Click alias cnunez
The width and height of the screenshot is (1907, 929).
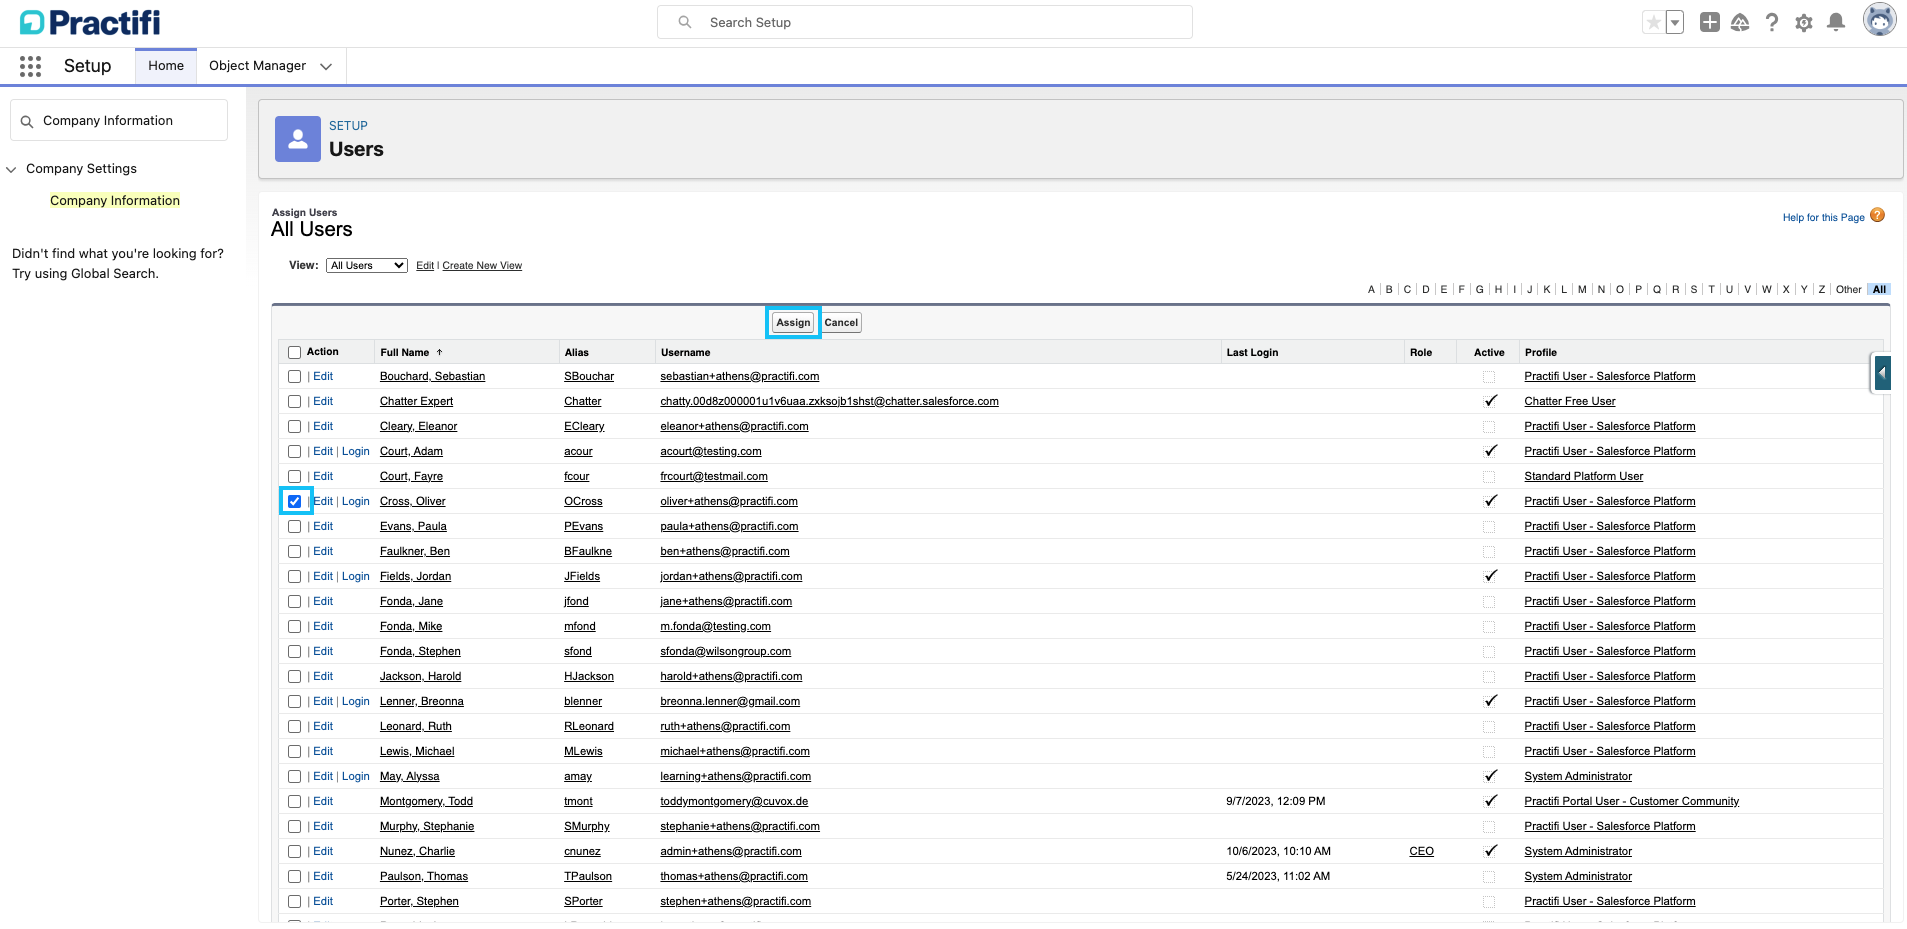point(582,851)
